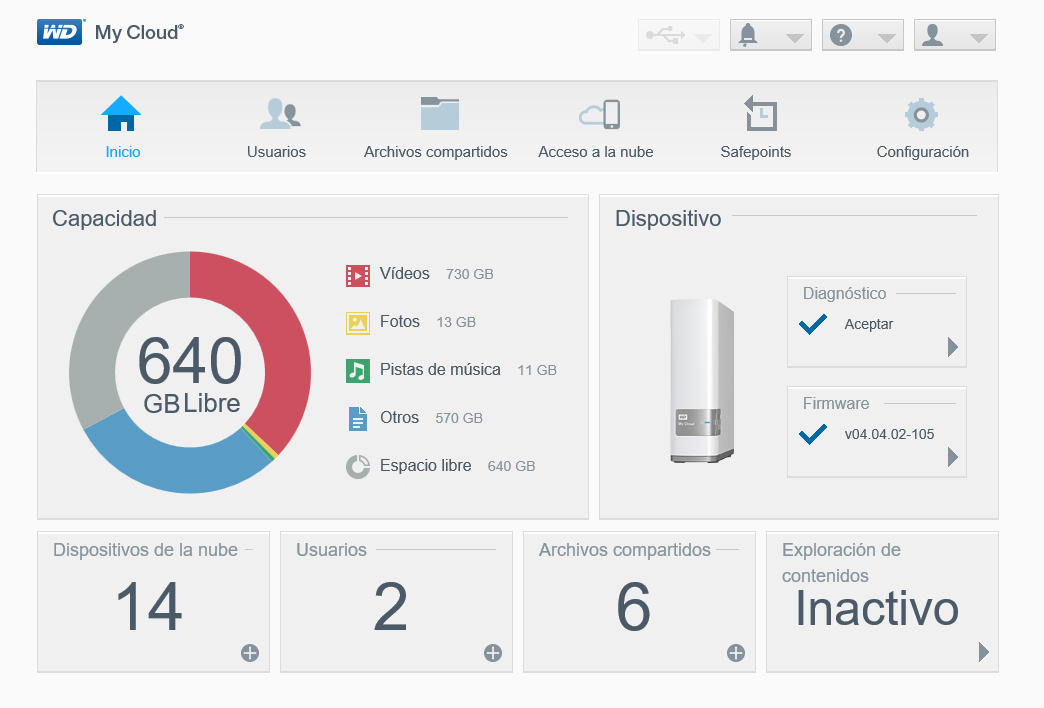Open the user account dropdown
The width and height of the screenshot is (1044, 708).
click(x=954, y=35)
